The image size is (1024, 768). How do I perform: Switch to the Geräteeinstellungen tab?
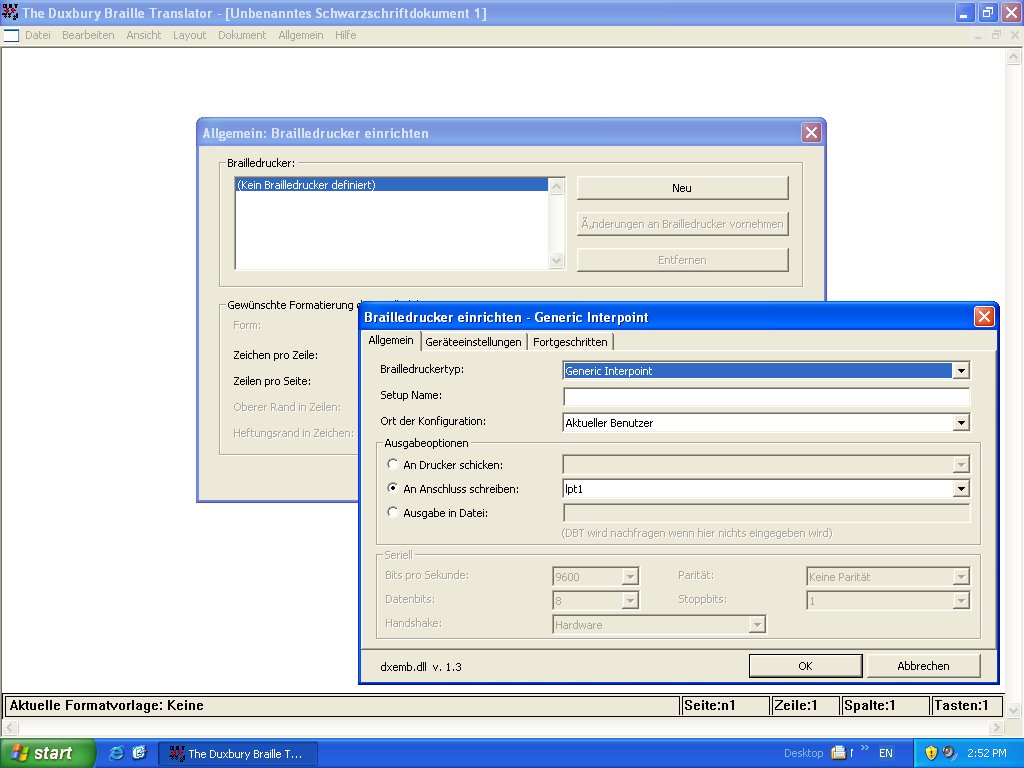click(x=473, y=342)
